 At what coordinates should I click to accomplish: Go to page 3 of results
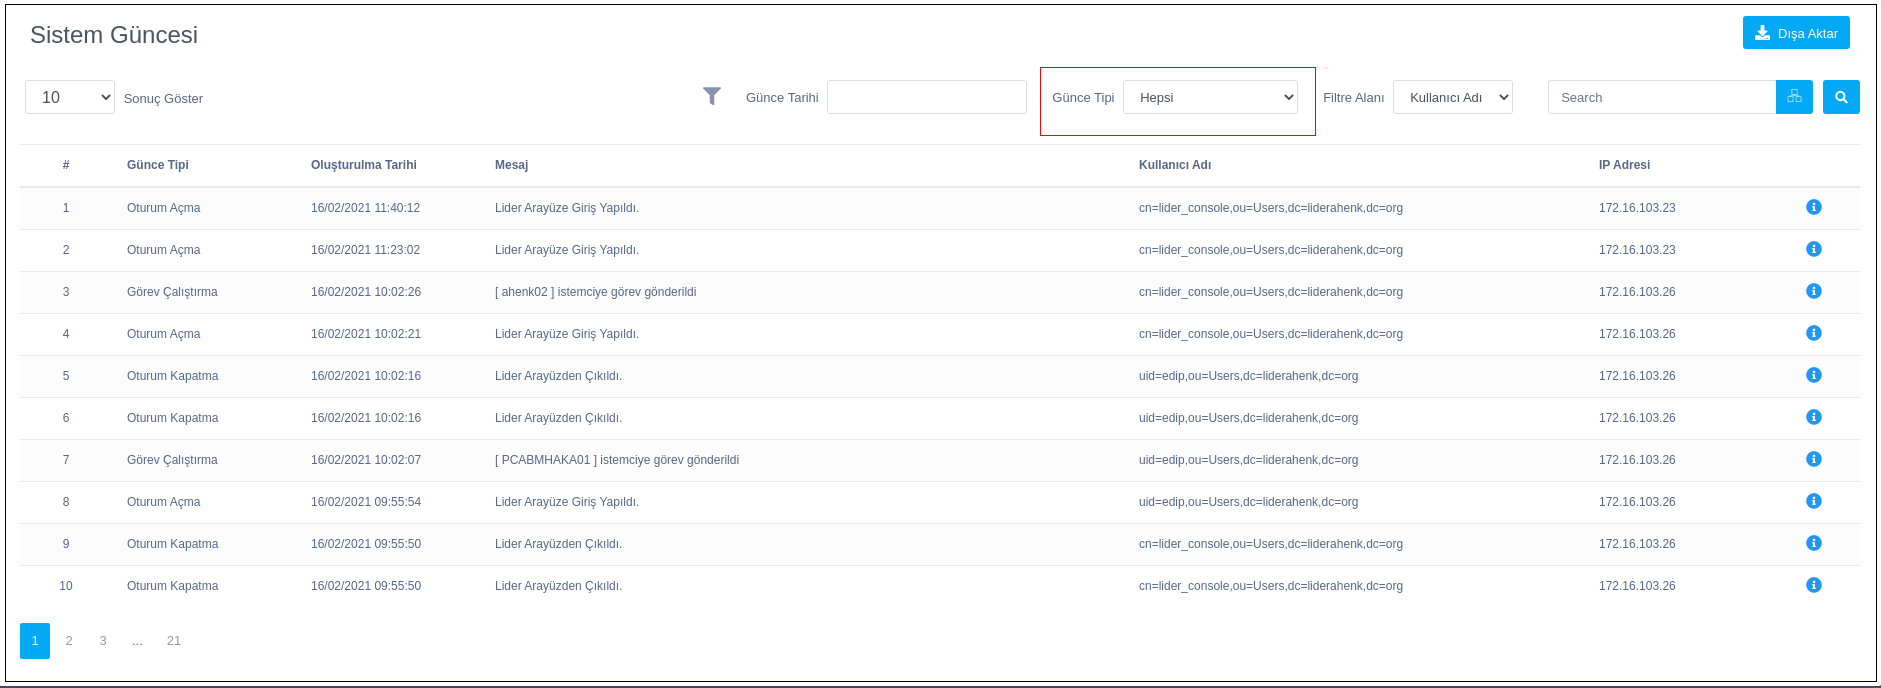click(103, 641)
